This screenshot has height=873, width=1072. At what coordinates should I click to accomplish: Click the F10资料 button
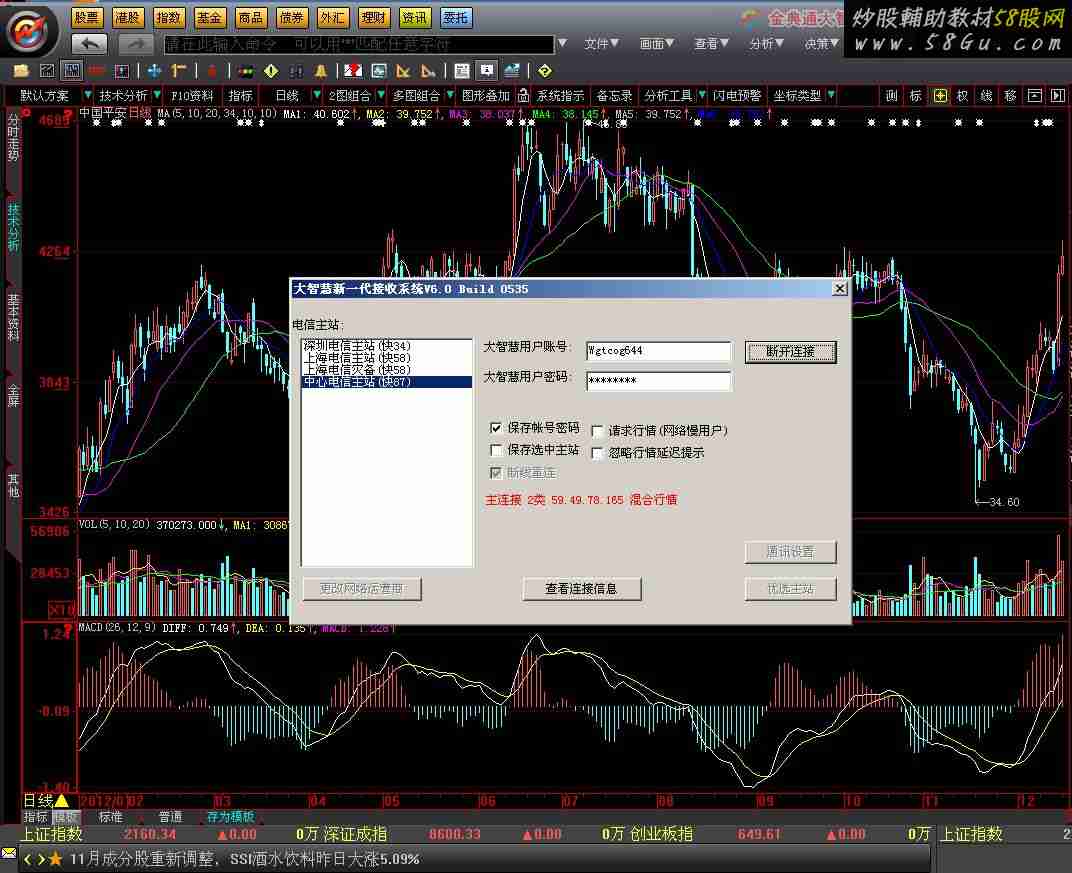coord(192,96)
